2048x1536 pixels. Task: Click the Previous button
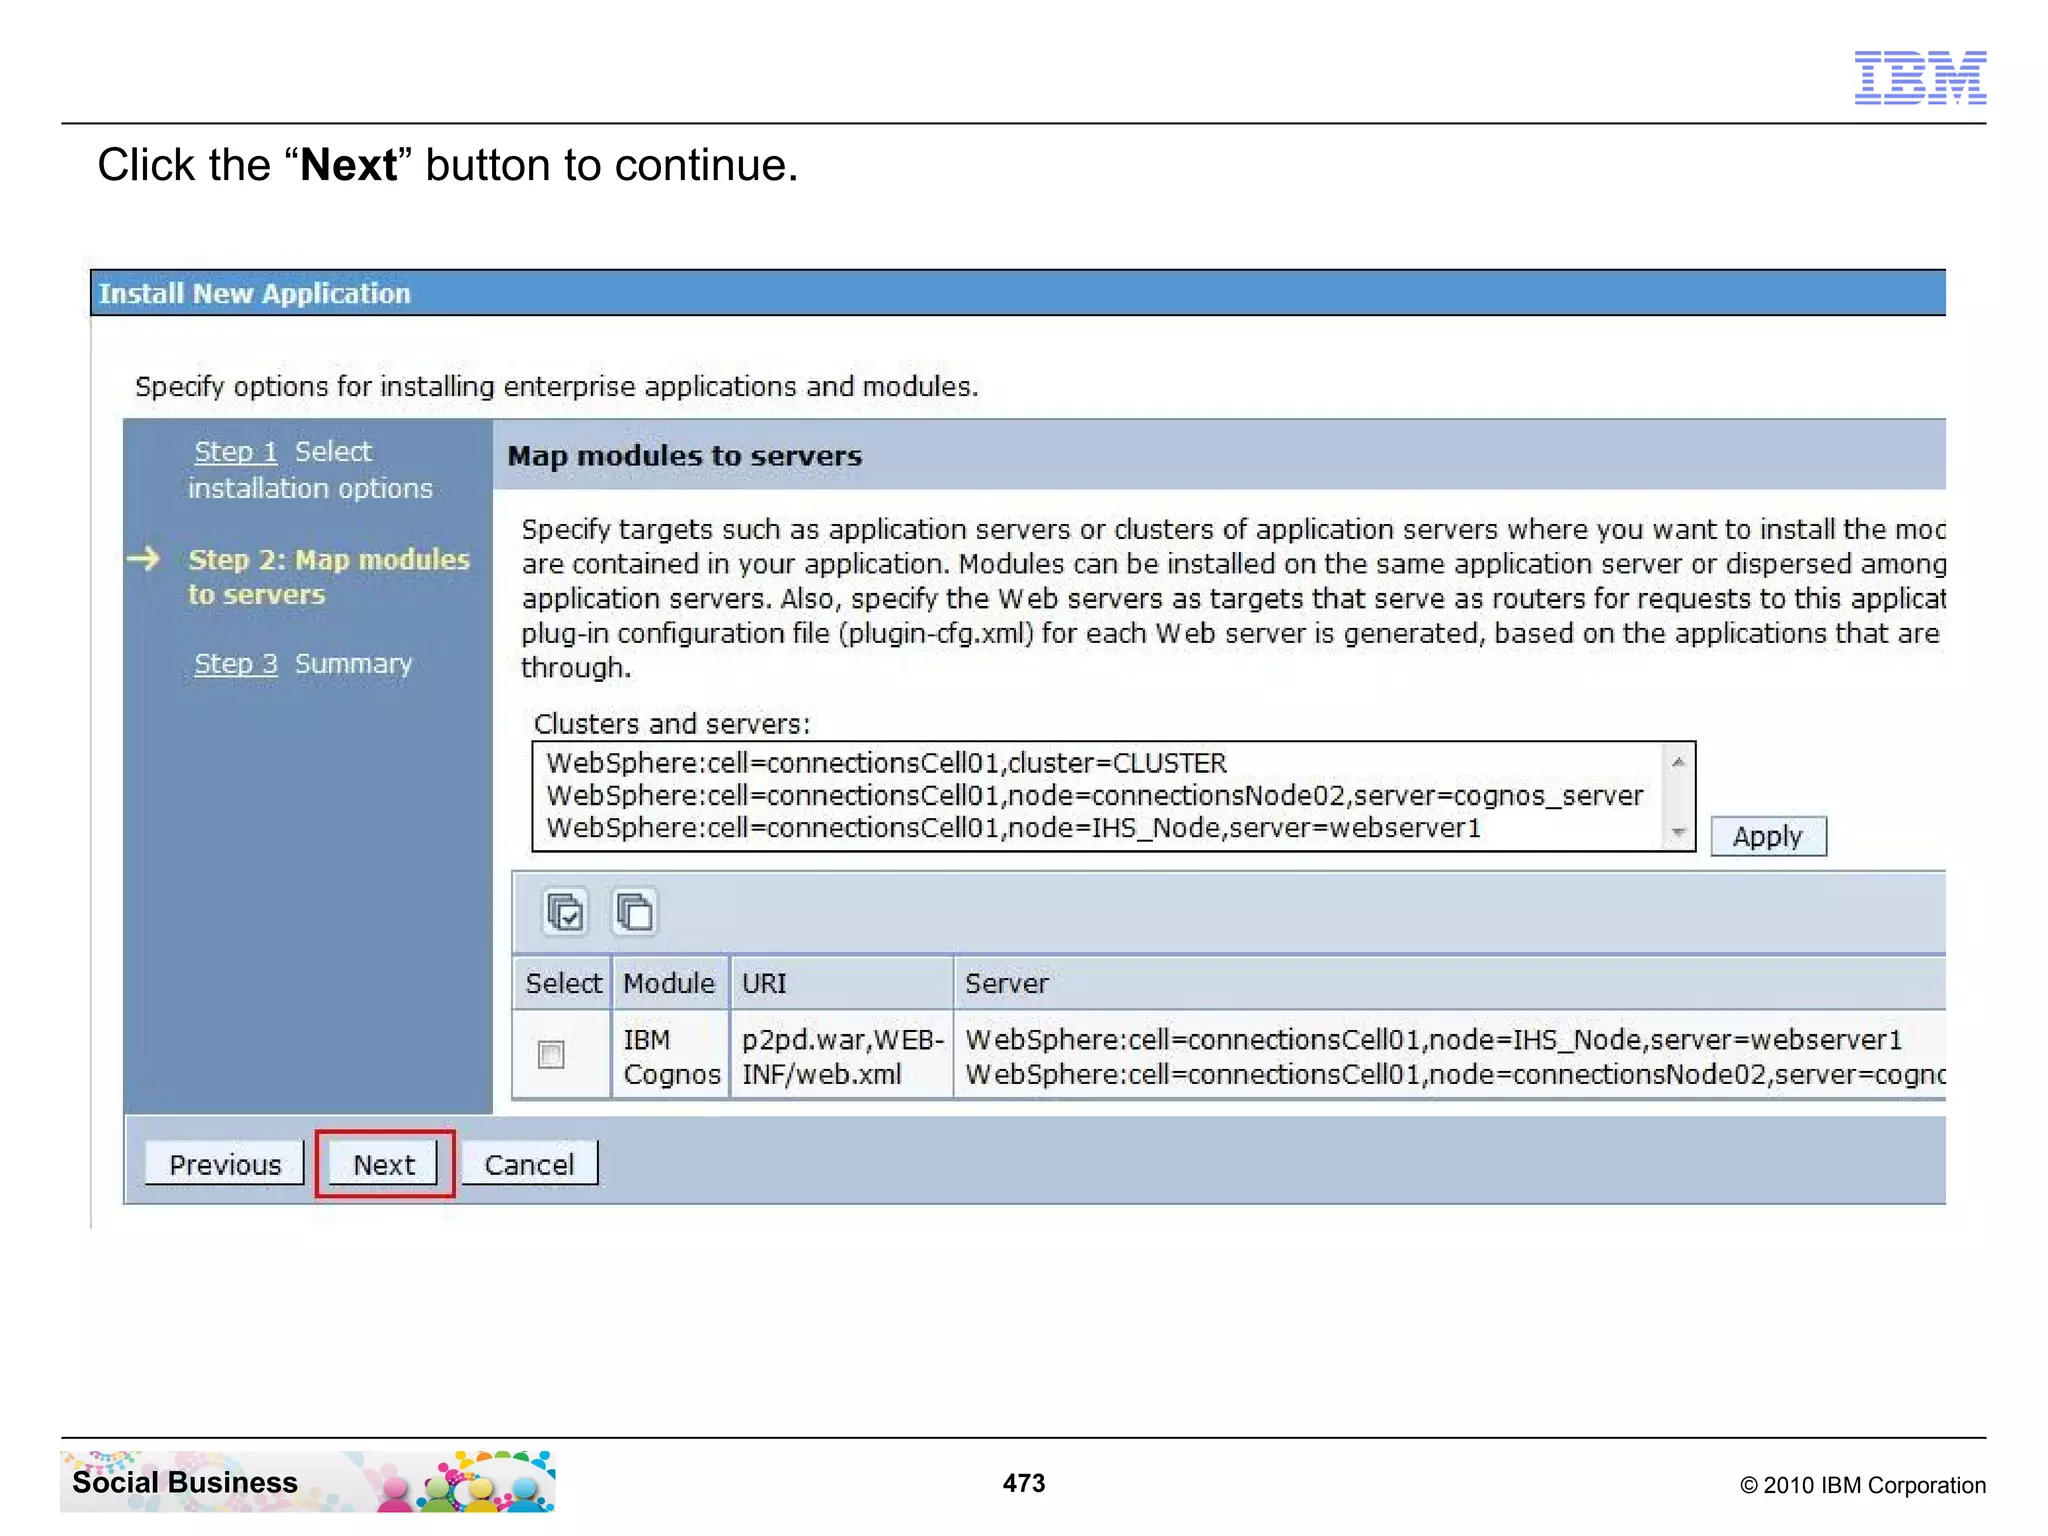pos(225,1164)
